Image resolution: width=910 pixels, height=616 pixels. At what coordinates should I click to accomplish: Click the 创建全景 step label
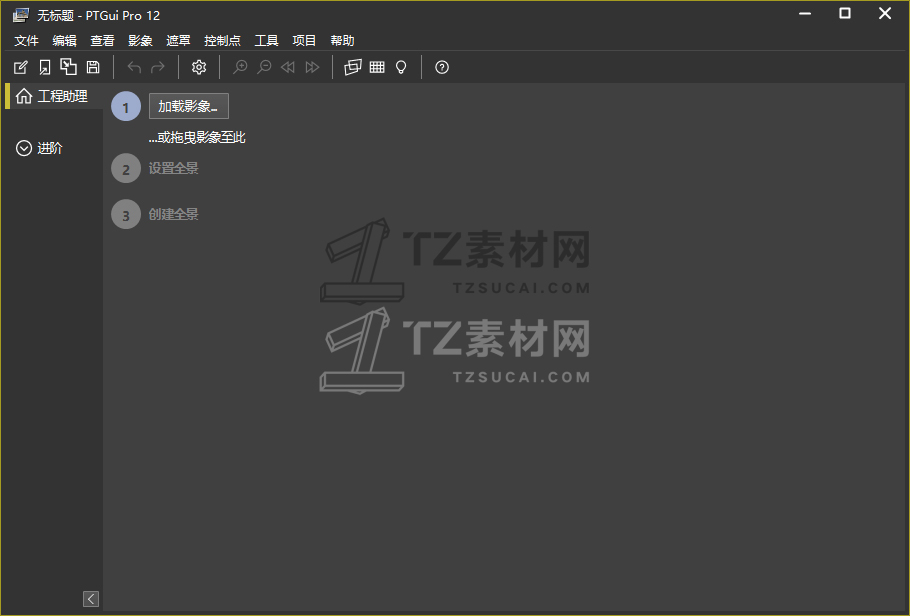click(174, 214)
